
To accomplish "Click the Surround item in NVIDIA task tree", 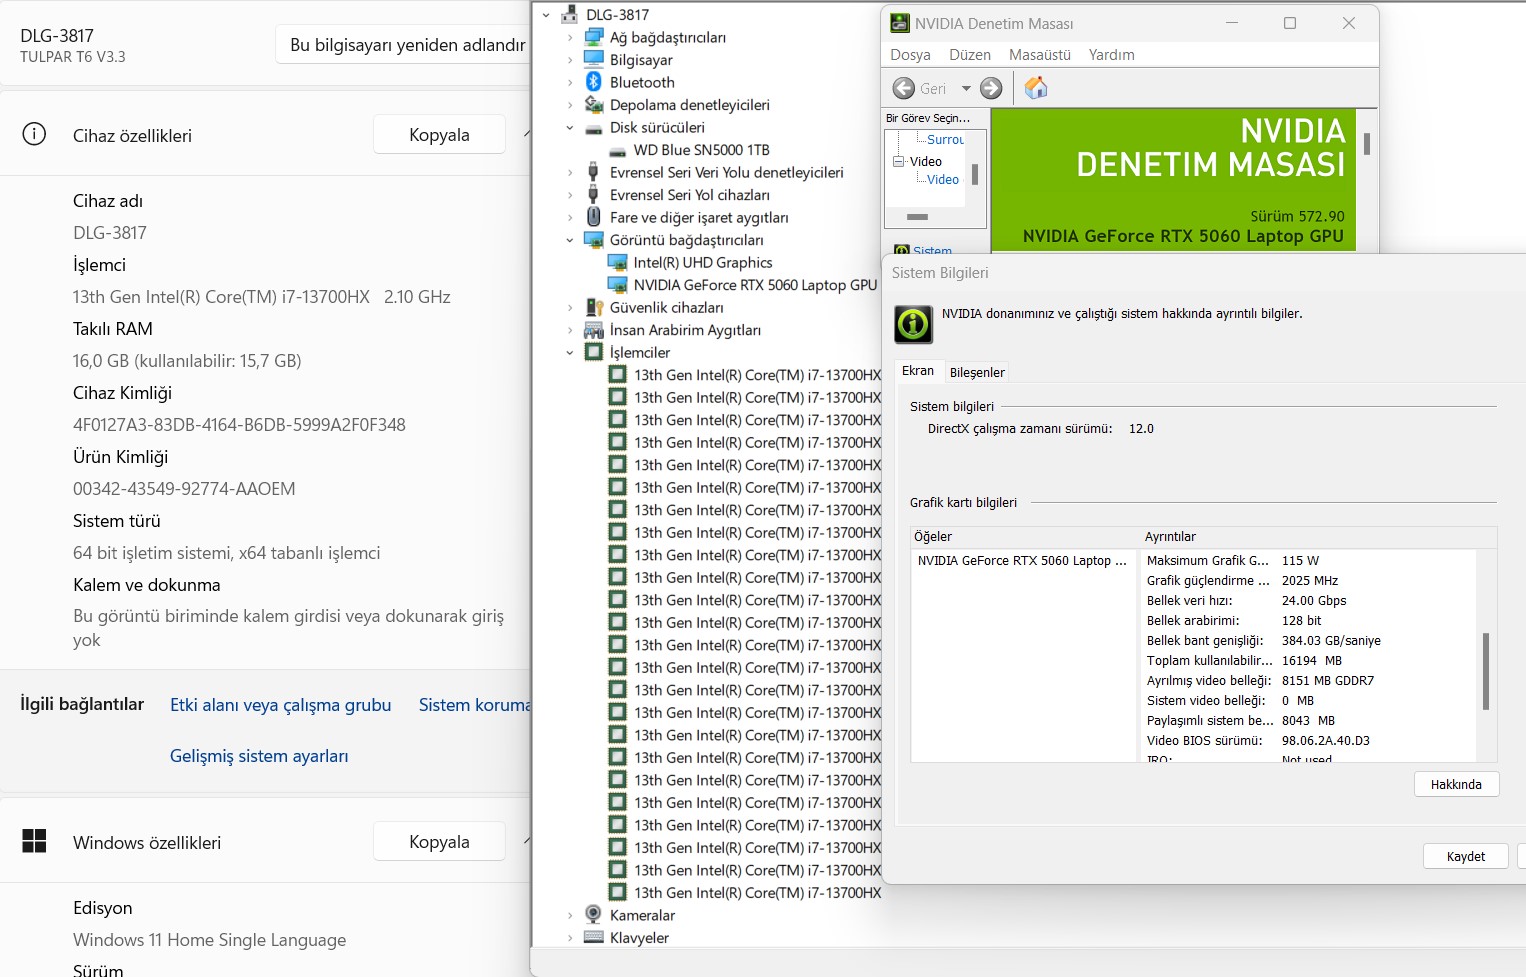I will [x=945, y=140].
